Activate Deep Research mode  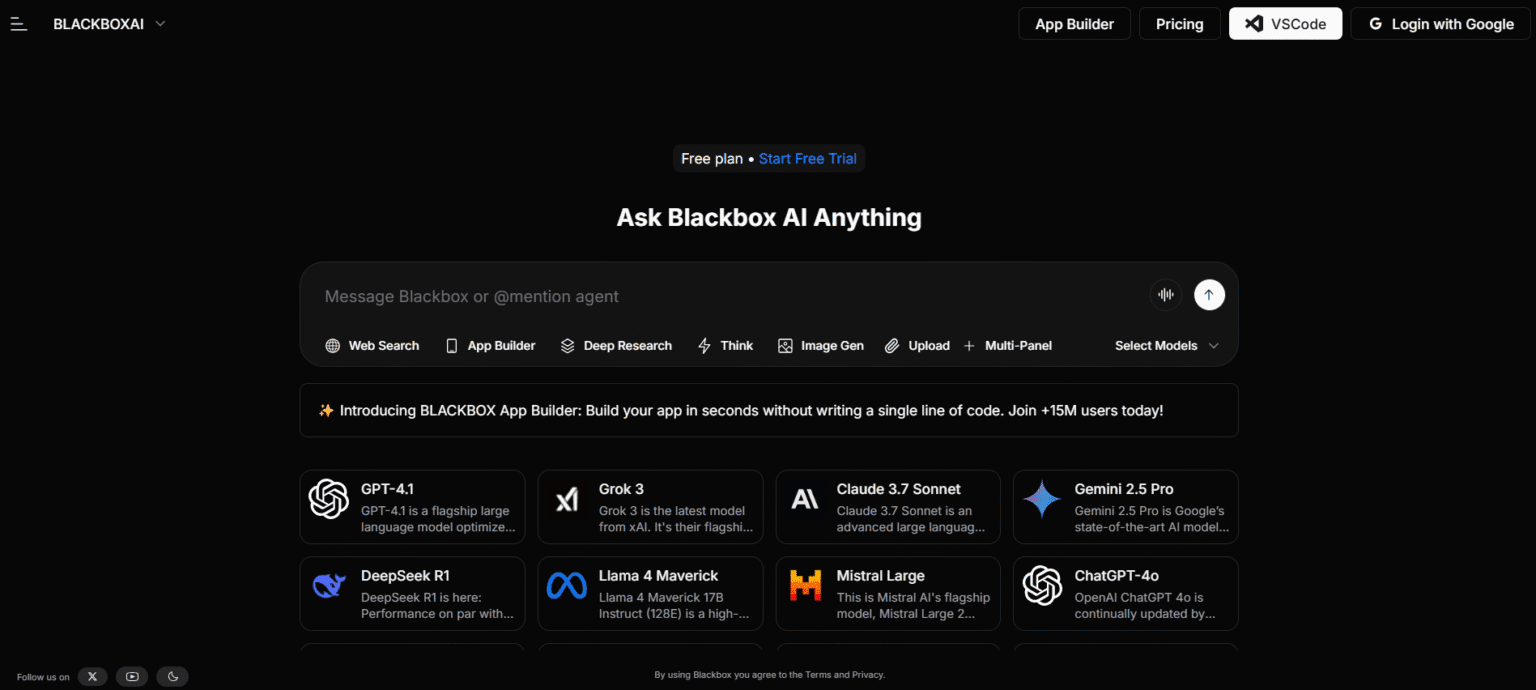(616, 345)
